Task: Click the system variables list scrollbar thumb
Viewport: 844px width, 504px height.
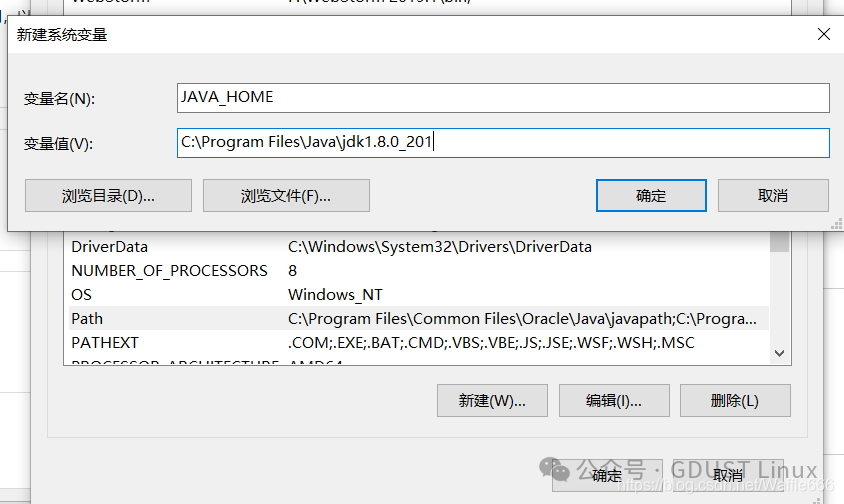Action: (x=779, y=242)
